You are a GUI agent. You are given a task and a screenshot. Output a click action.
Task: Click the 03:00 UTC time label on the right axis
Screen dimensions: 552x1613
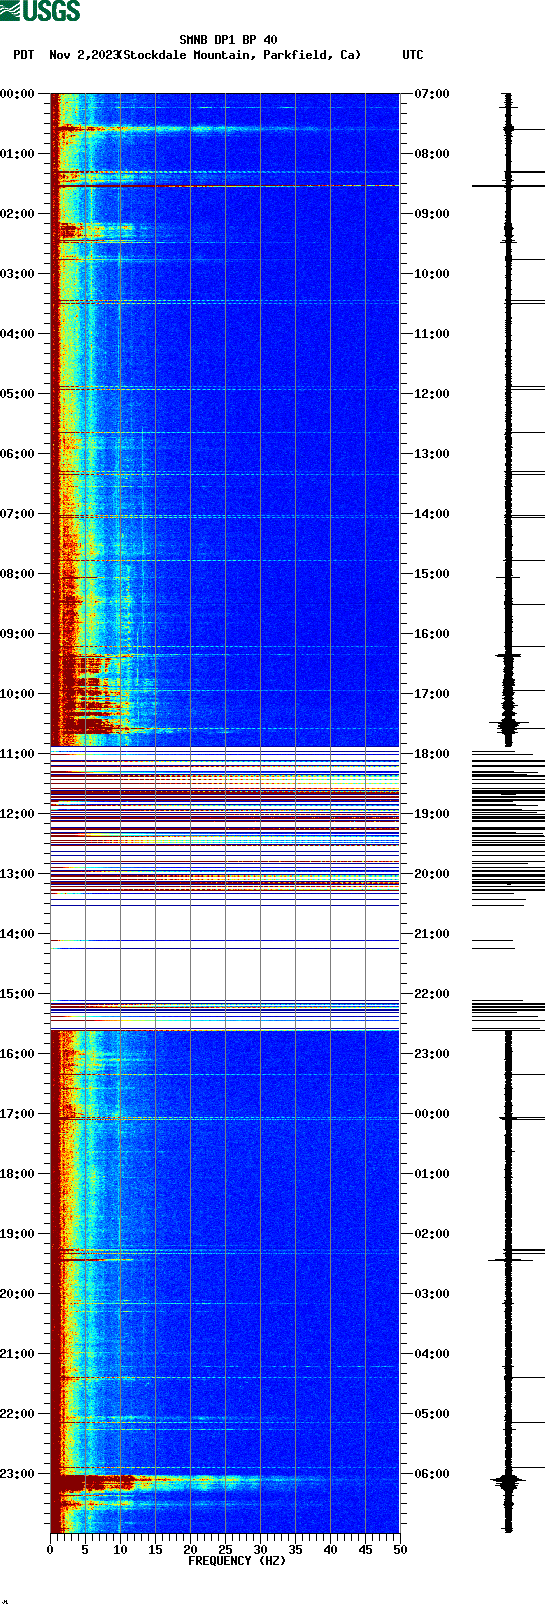tap(431, 1294)
